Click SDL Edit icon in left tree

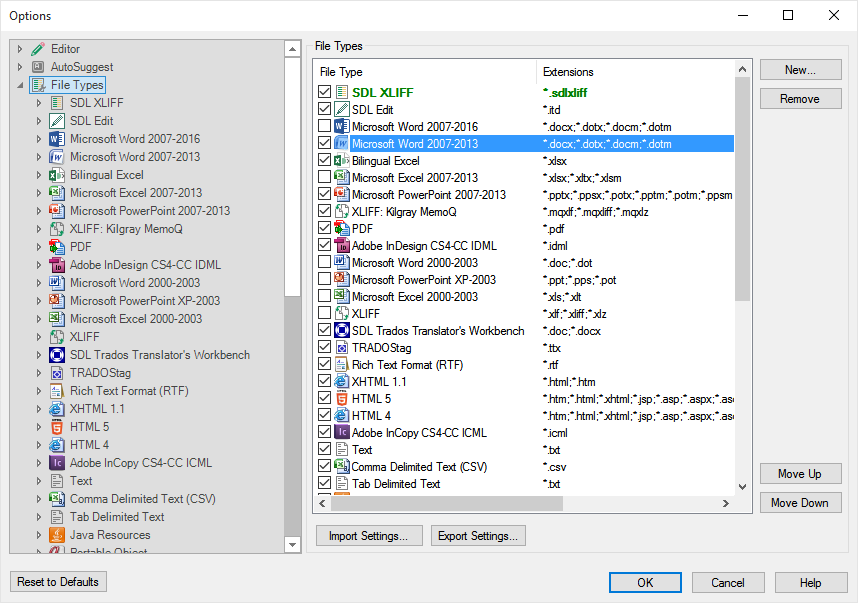pyautogui.click(x=57, y=121)
